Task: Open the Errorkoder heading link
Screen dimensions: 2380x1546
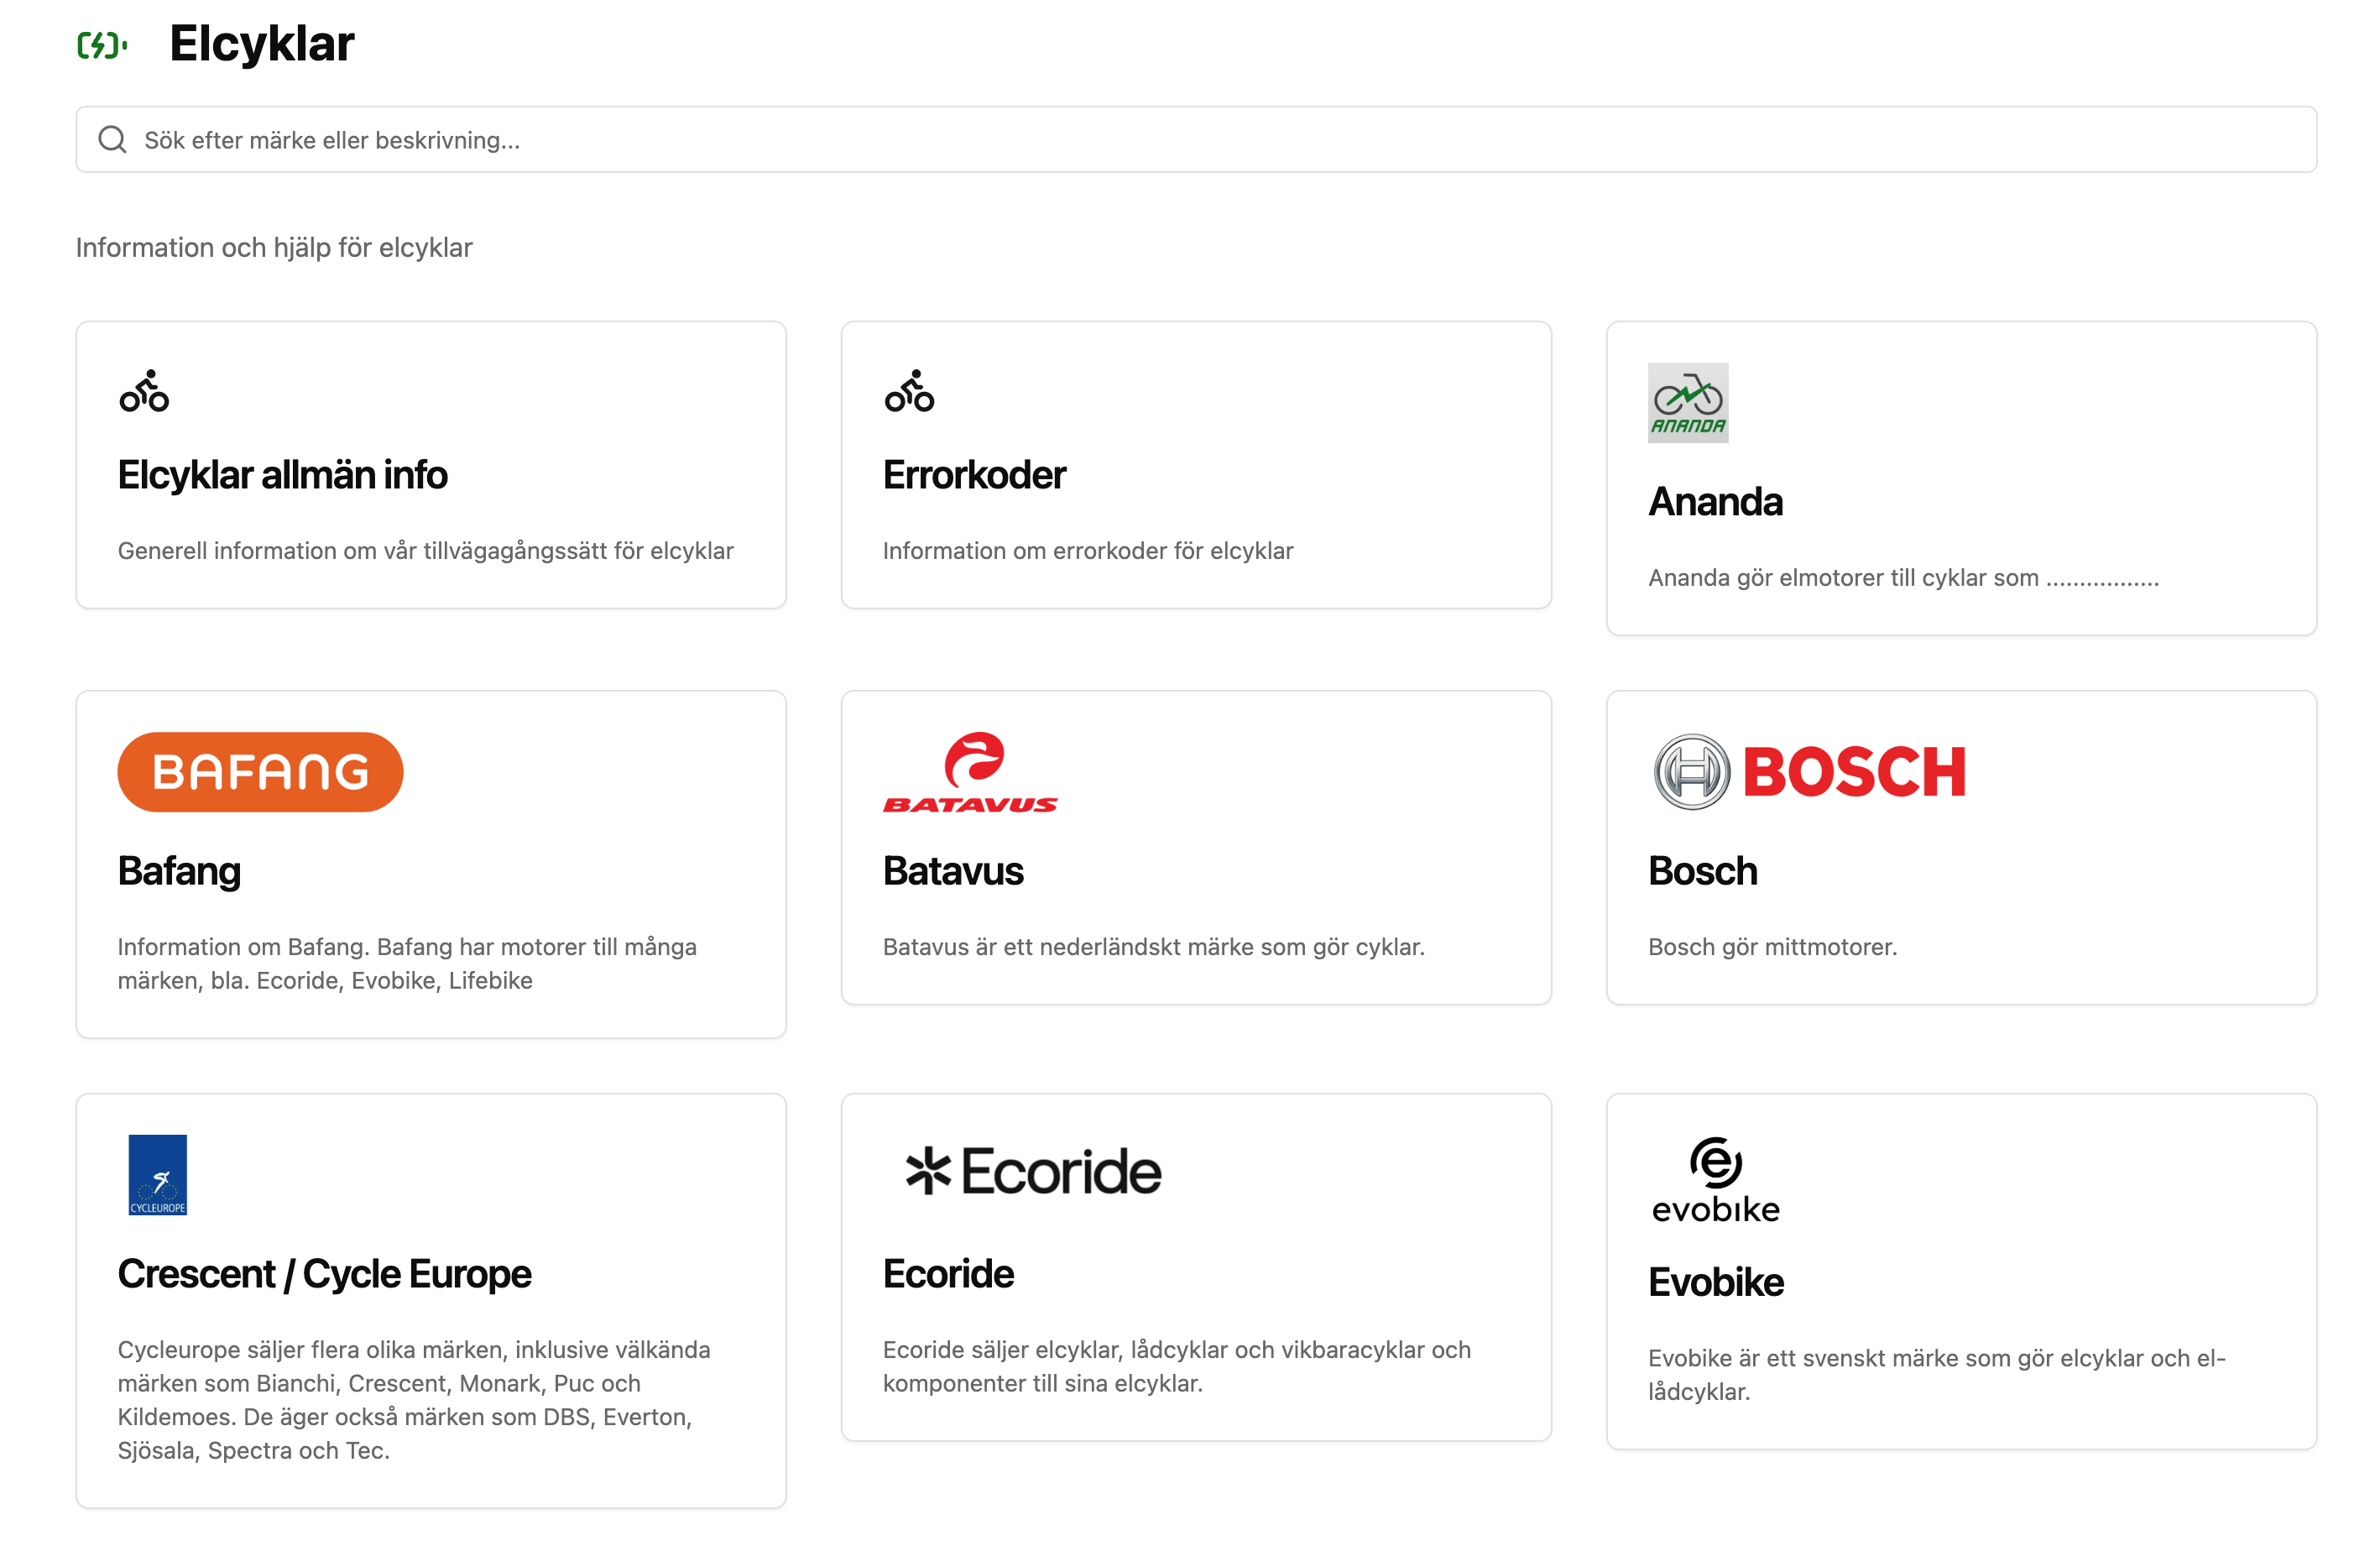Action: click(975, 475)
